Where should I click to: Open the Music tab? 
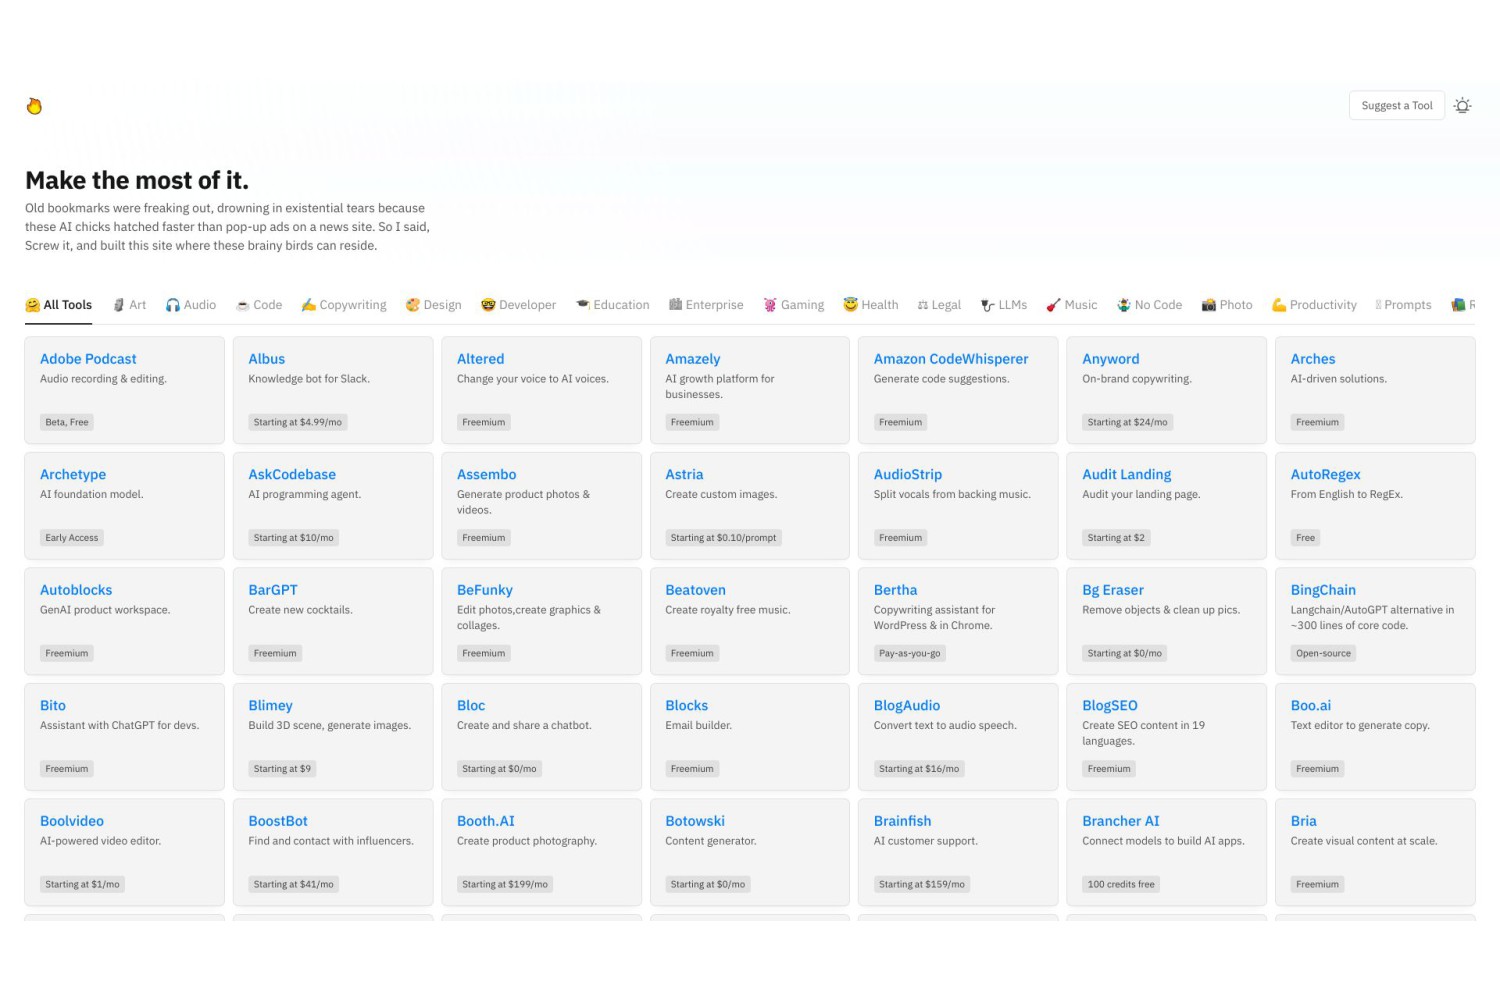coord(1072,305)
